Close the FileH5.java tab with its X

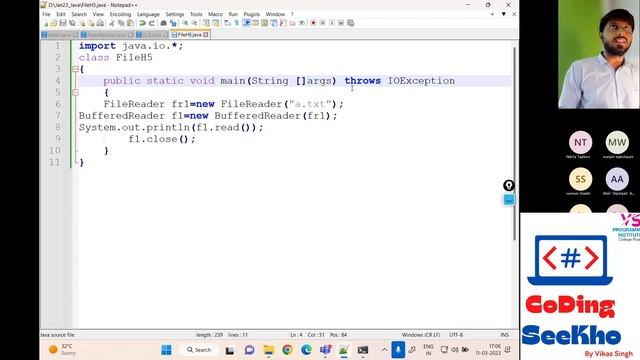206,35
